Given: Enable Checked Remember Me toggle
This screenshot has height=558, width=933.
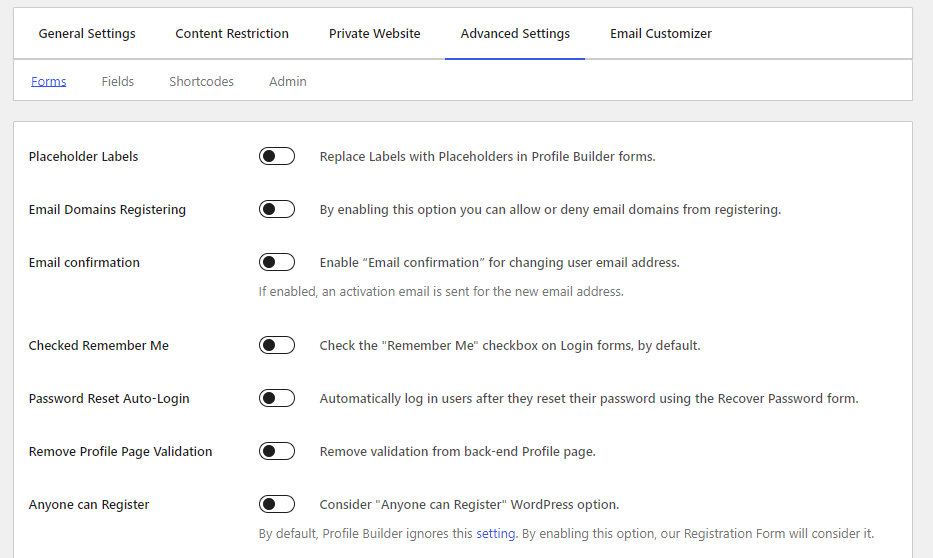Looking at the screenshot, I should 276,345.
